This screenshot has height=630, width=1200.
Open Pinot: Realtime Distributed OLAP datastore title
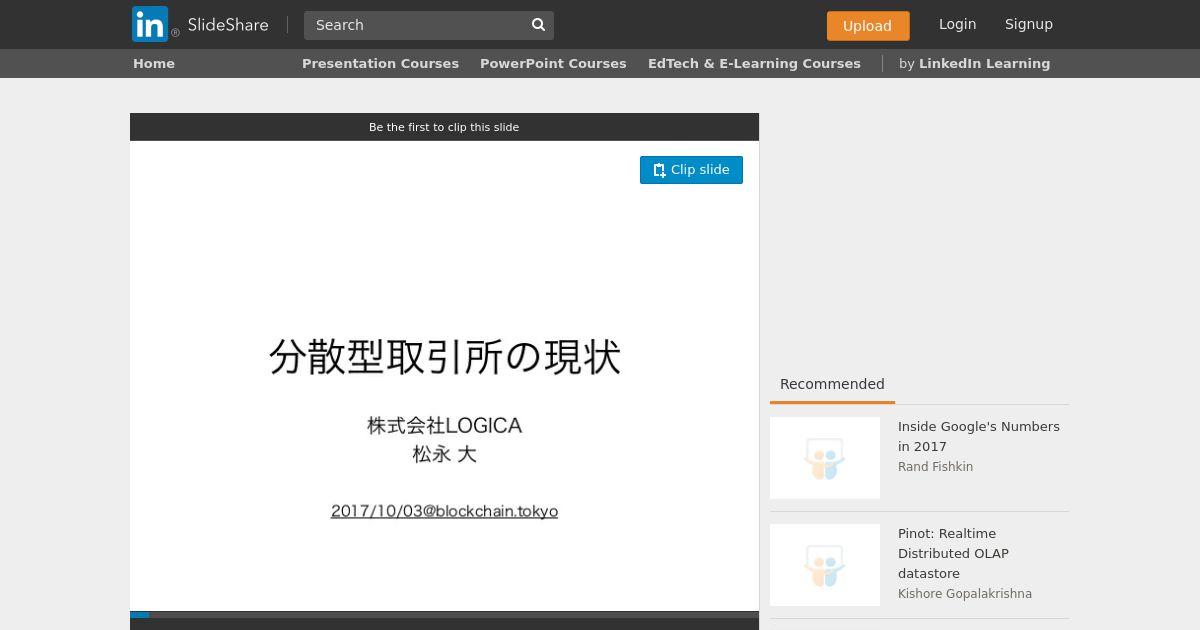point(953,553)
